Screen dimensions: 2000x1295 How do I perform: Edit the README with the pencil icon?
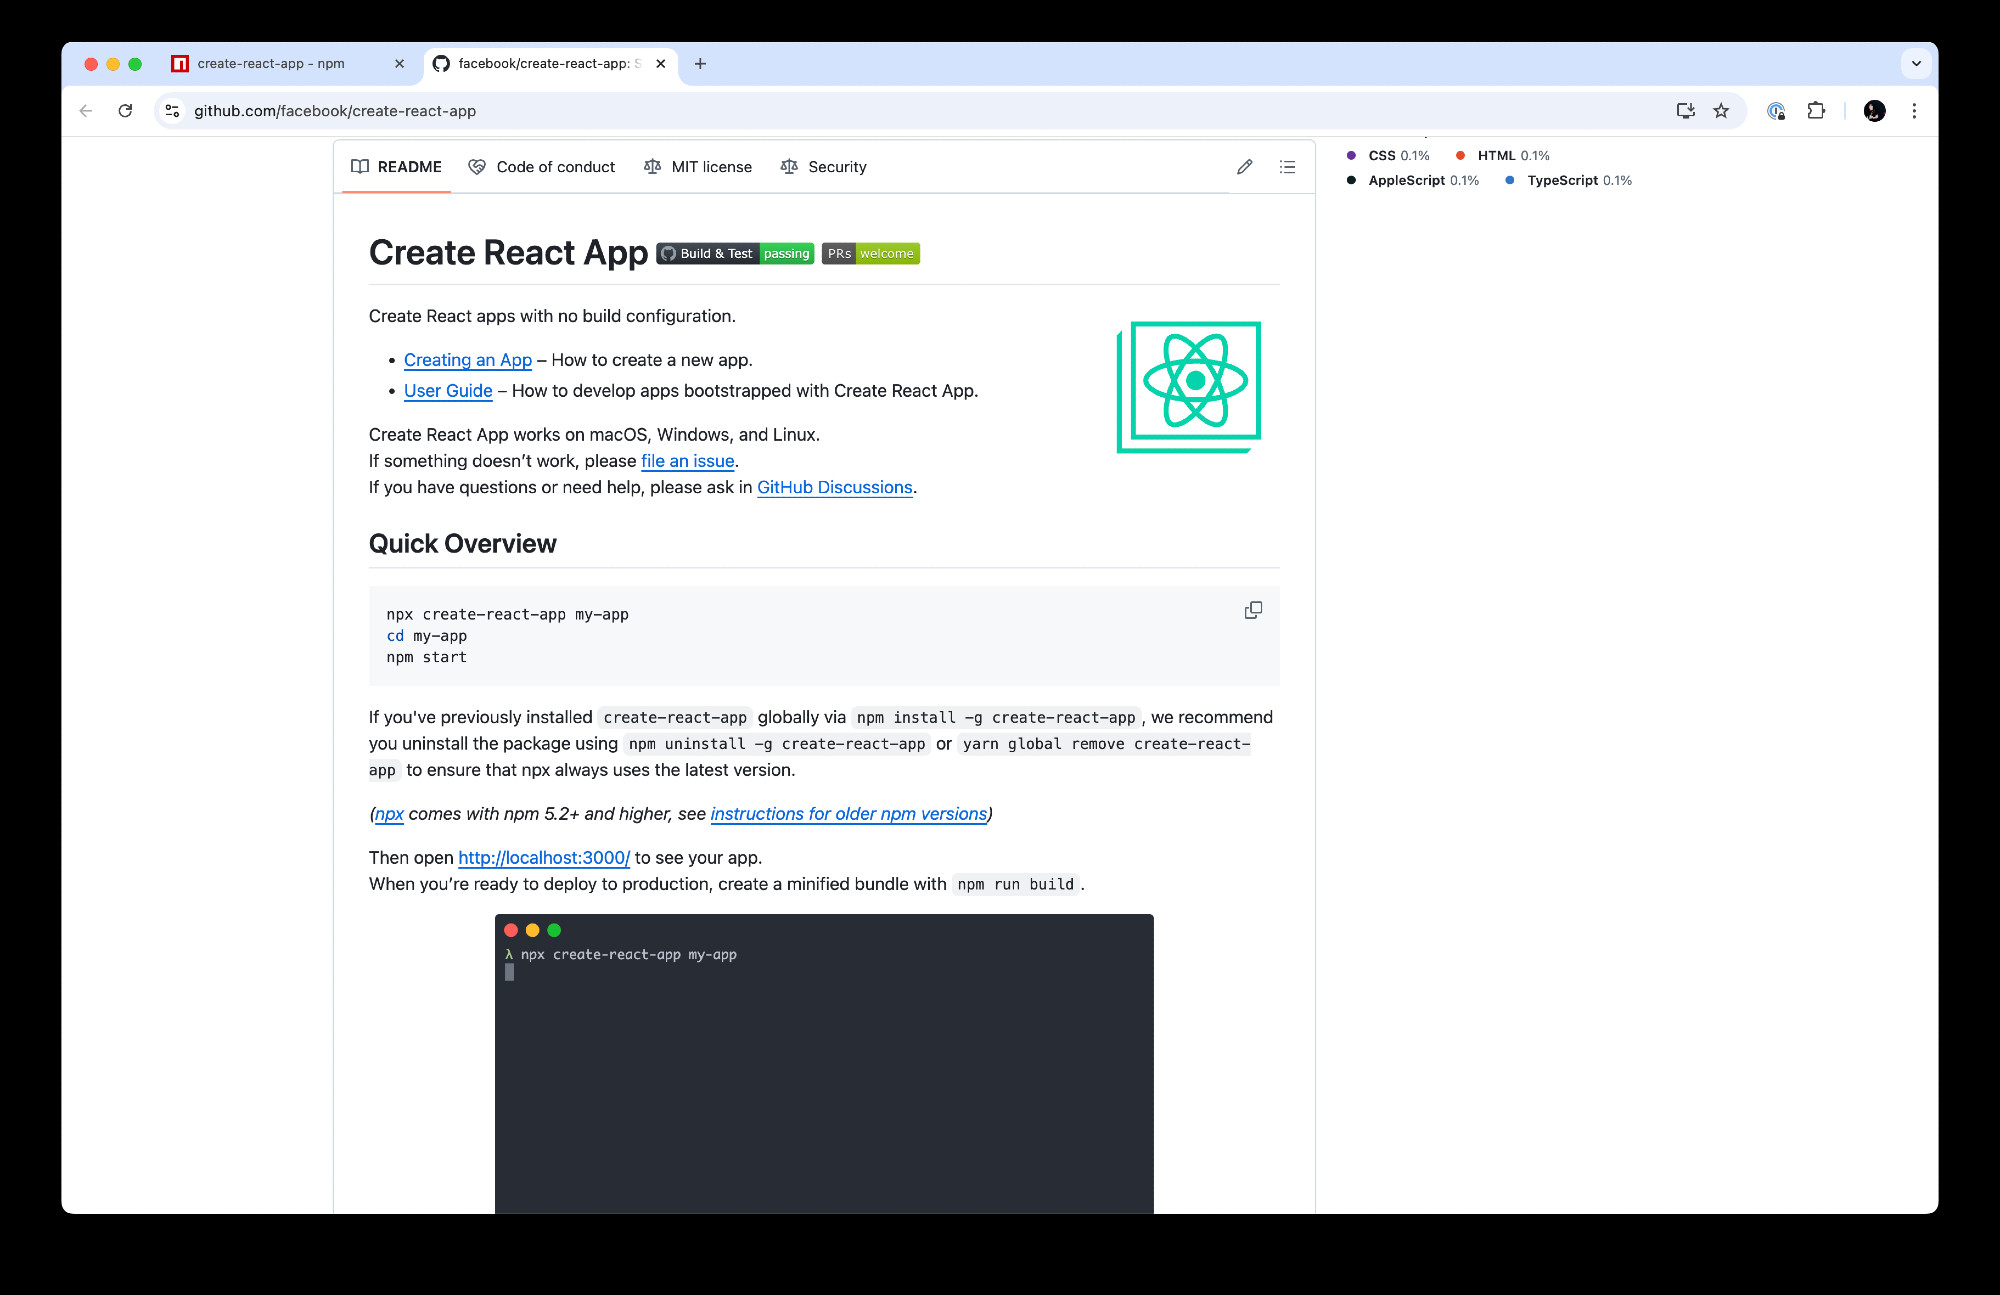[1244, 167]
